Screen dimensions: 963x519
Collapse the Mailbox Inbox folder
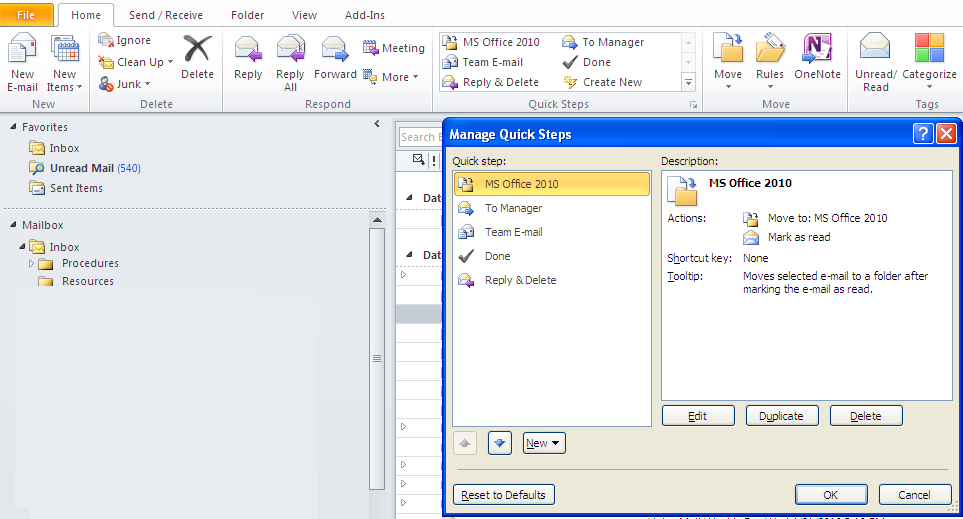tap(22, 246)
